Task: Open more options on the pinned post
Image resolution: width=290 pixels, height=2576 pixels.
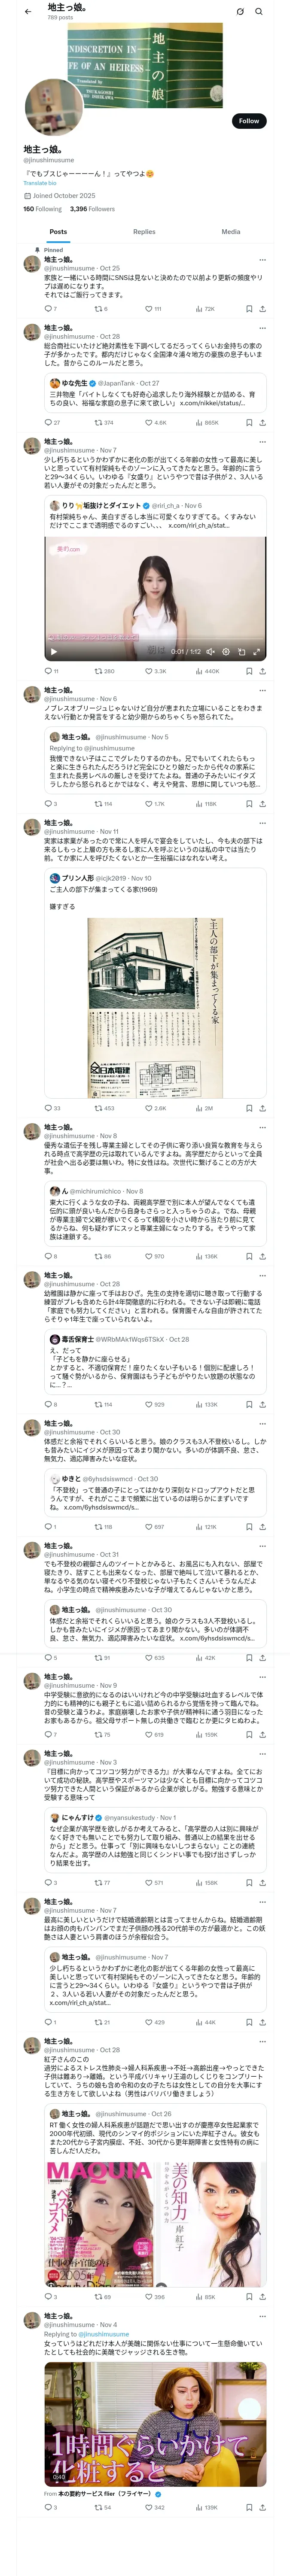Action: click(x=262, y=259)
